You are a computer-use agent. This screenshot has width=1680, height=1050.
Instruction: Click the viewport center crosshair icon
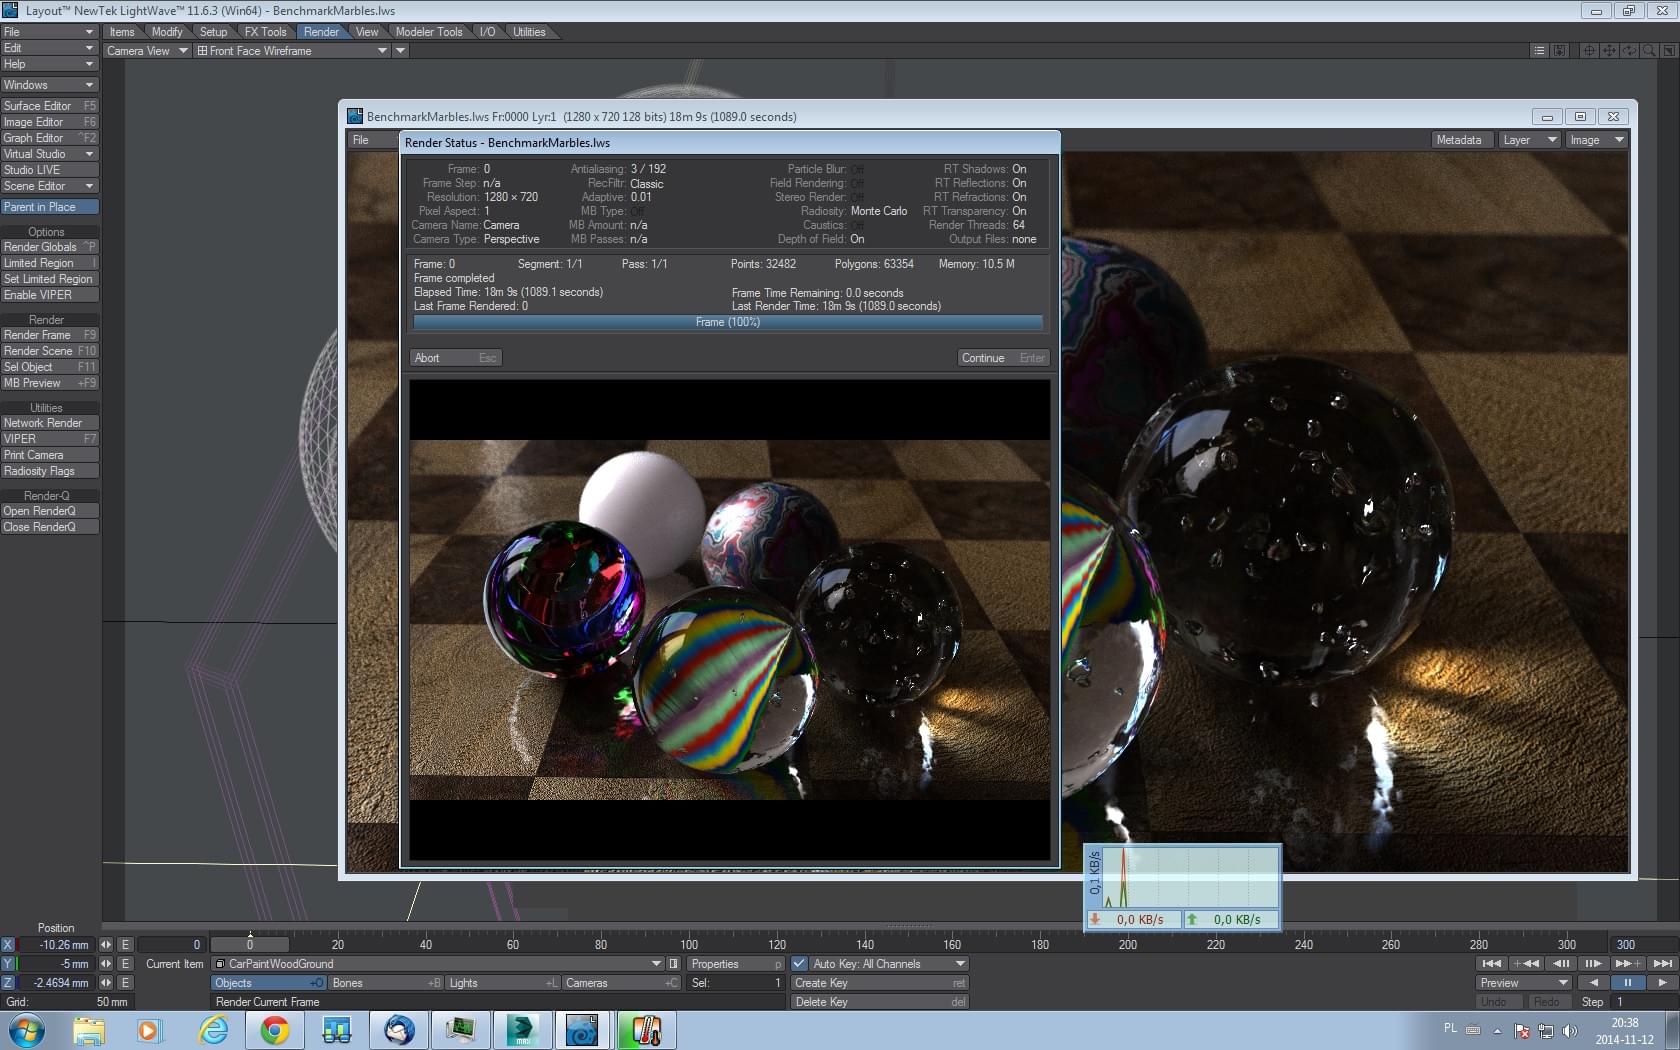pyautogui.click(x=1589, y=51)
